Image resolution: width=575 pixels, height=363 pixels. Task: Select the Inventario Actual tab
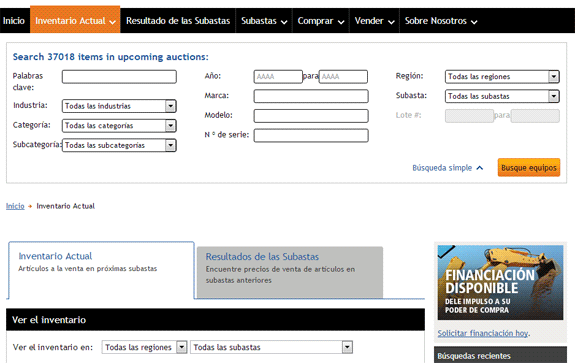(101, 270)
